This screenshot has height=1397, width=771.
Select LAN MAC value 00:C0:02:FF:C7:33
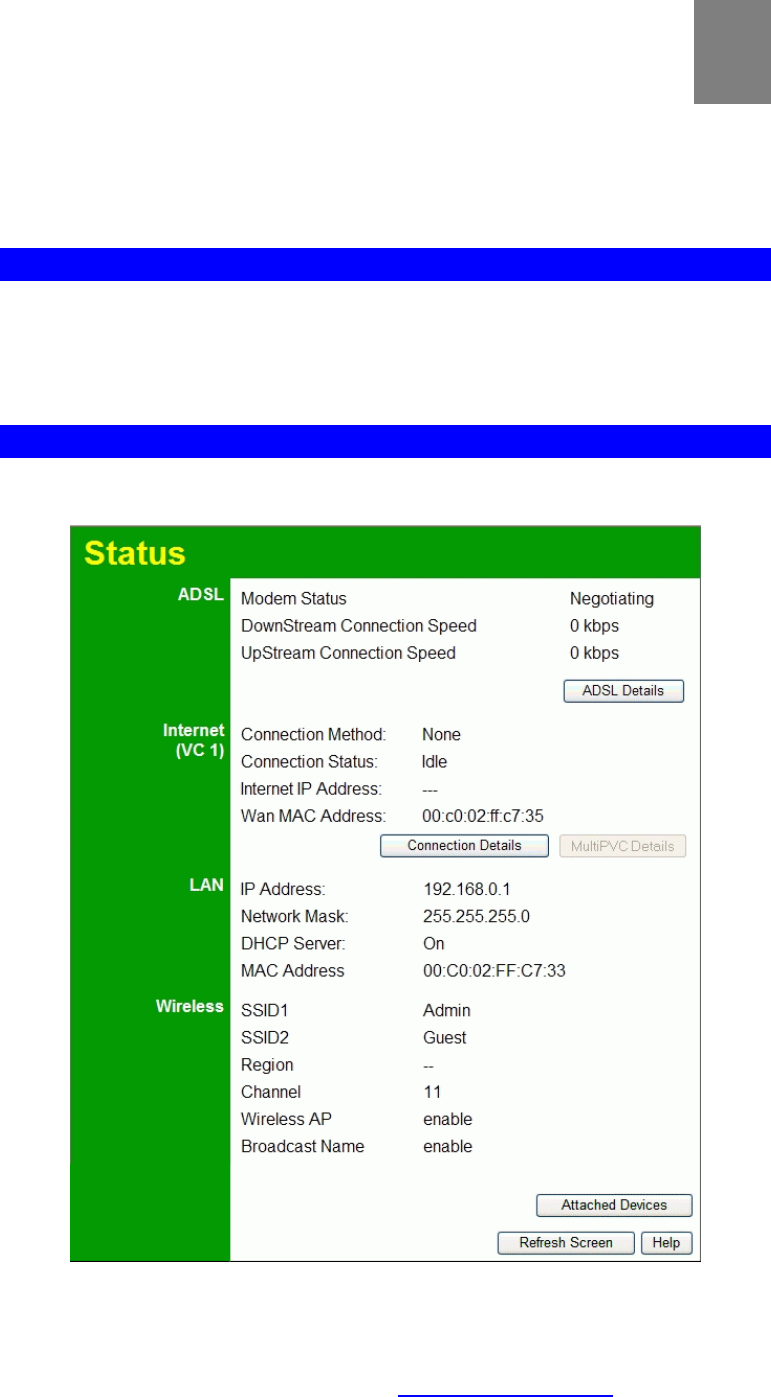coord(494,970)
